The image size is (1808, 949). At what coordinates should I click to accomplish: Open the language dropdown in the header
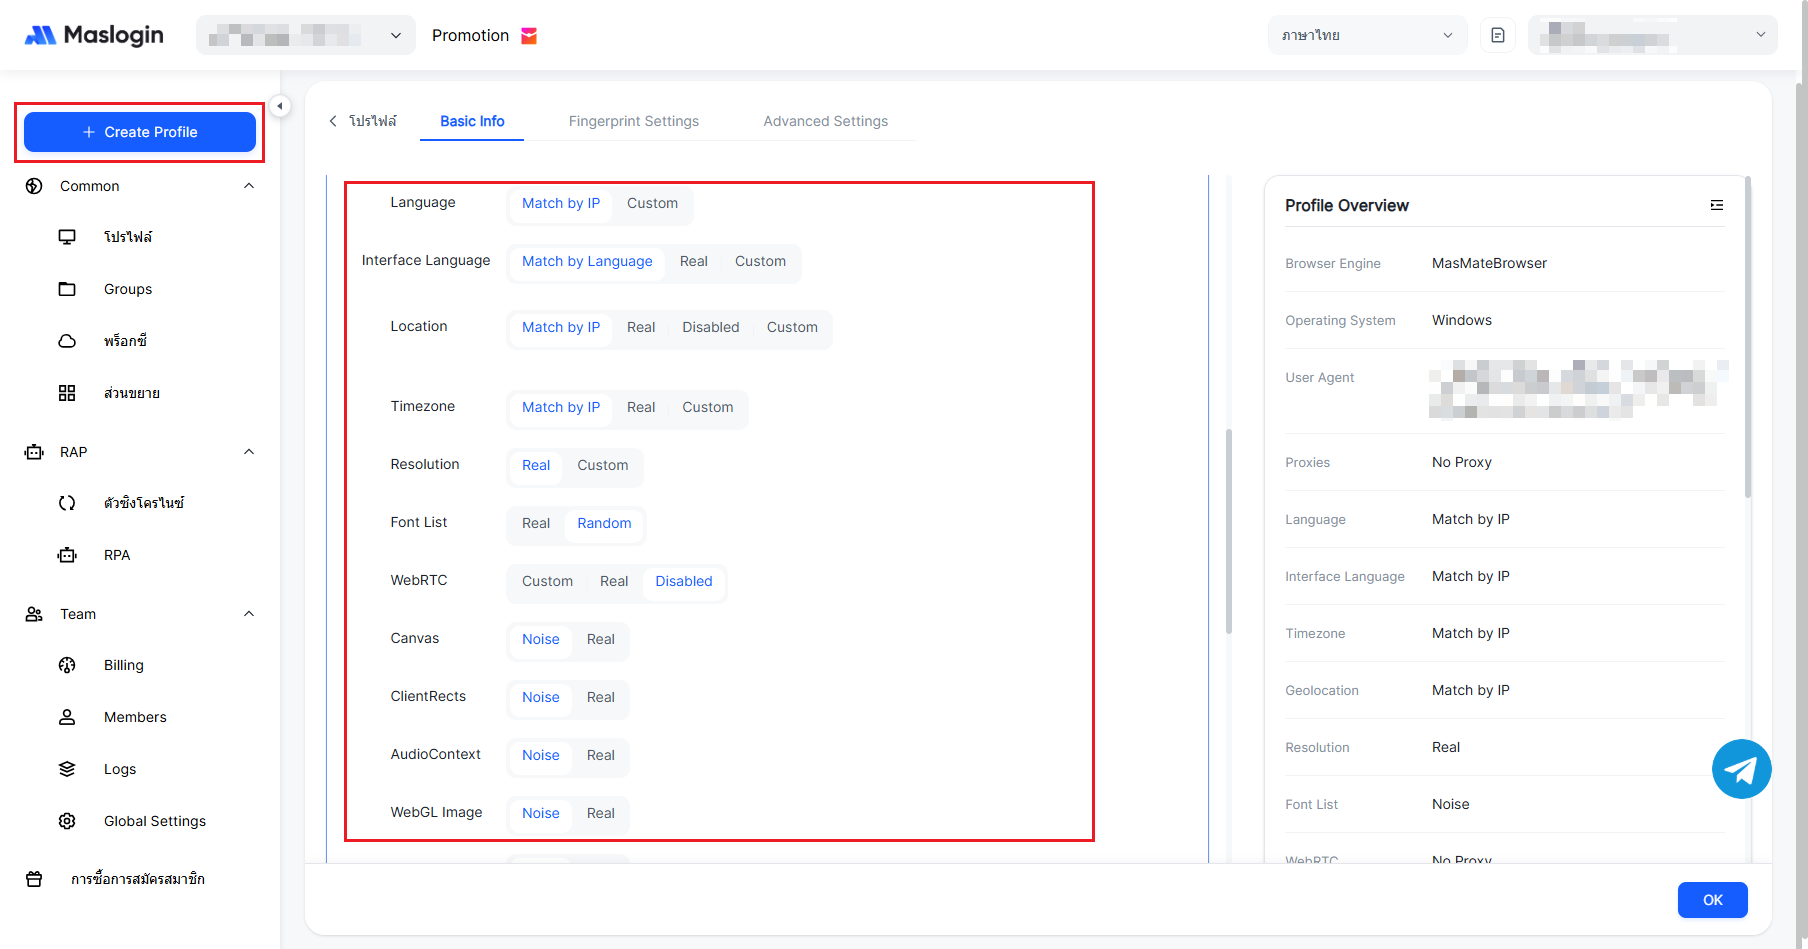pos(1366,35)
